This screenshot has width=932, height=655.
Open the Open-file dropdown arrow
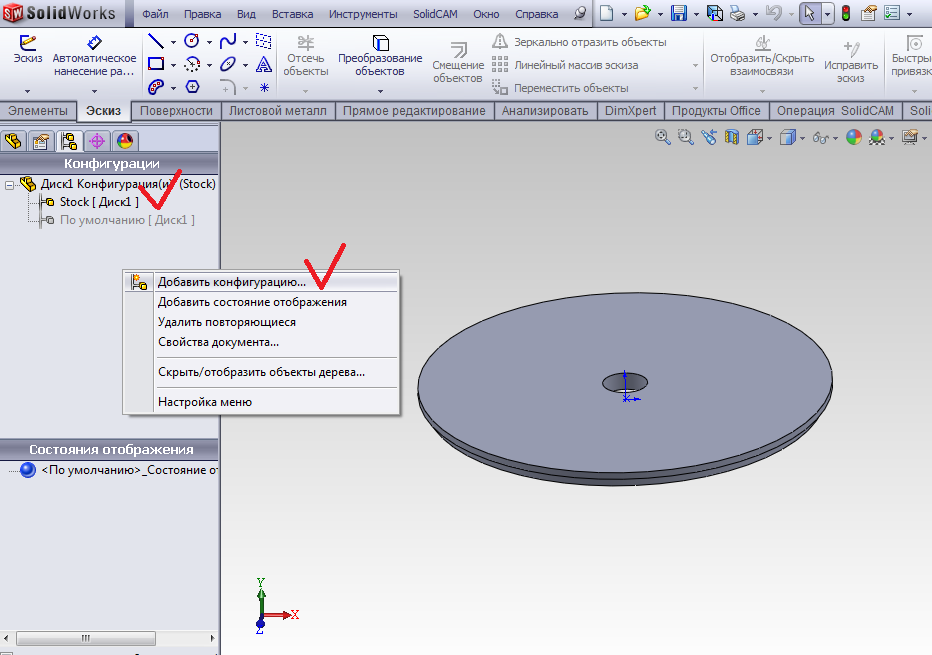tap(660, 14)
